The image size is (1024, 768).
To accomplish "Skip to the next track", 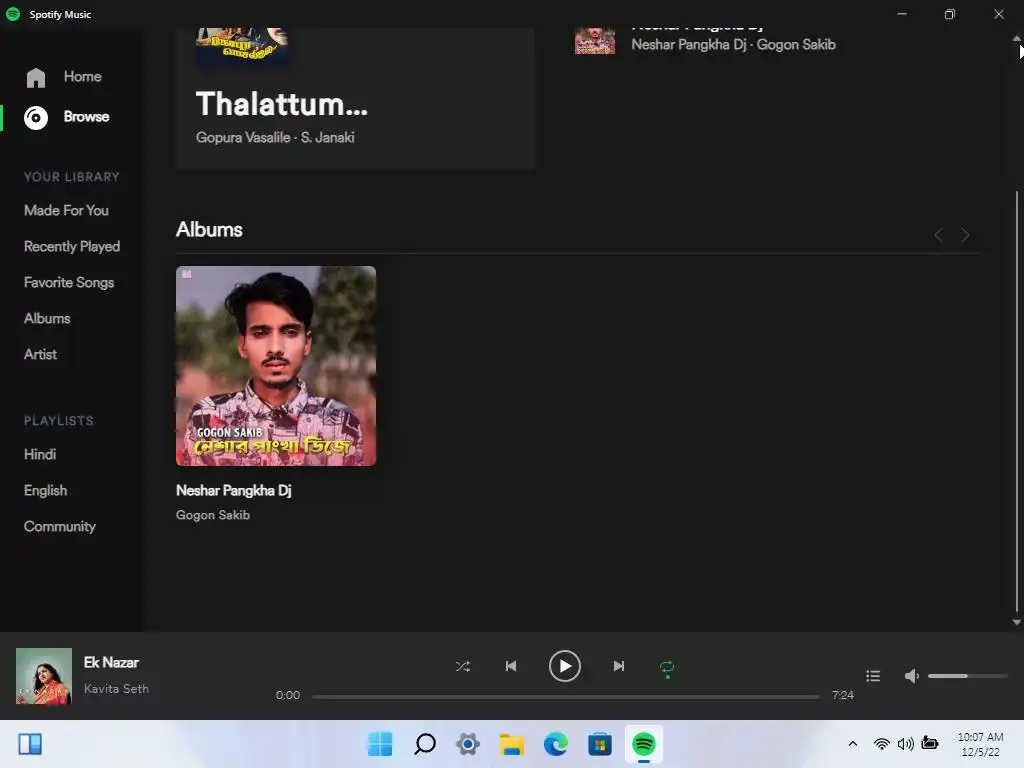I will coord(618,666).
